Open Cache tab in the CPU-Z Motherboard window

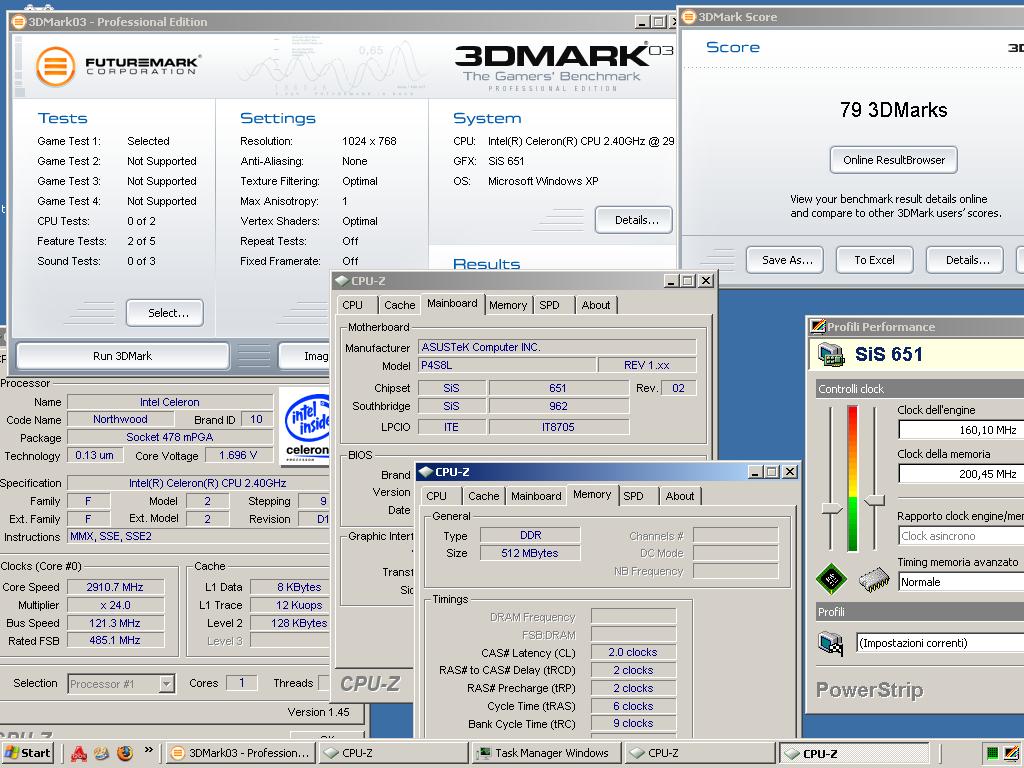point(399,305)
